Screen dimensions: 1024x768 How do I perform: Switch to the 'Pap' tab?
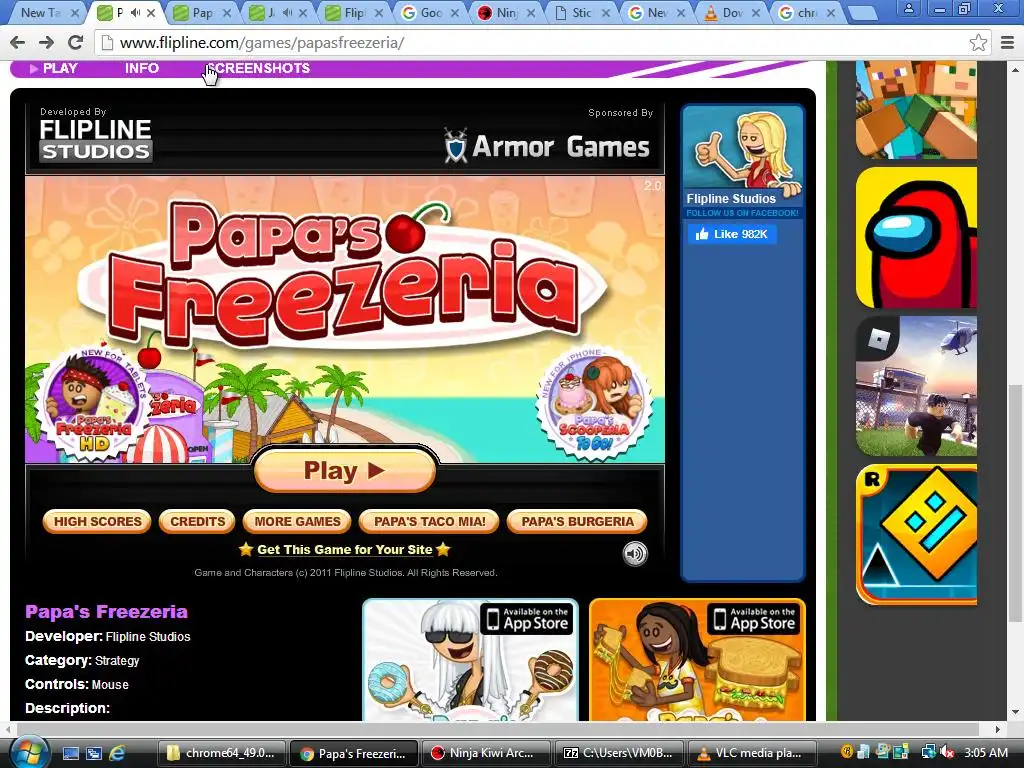point(202,13)
